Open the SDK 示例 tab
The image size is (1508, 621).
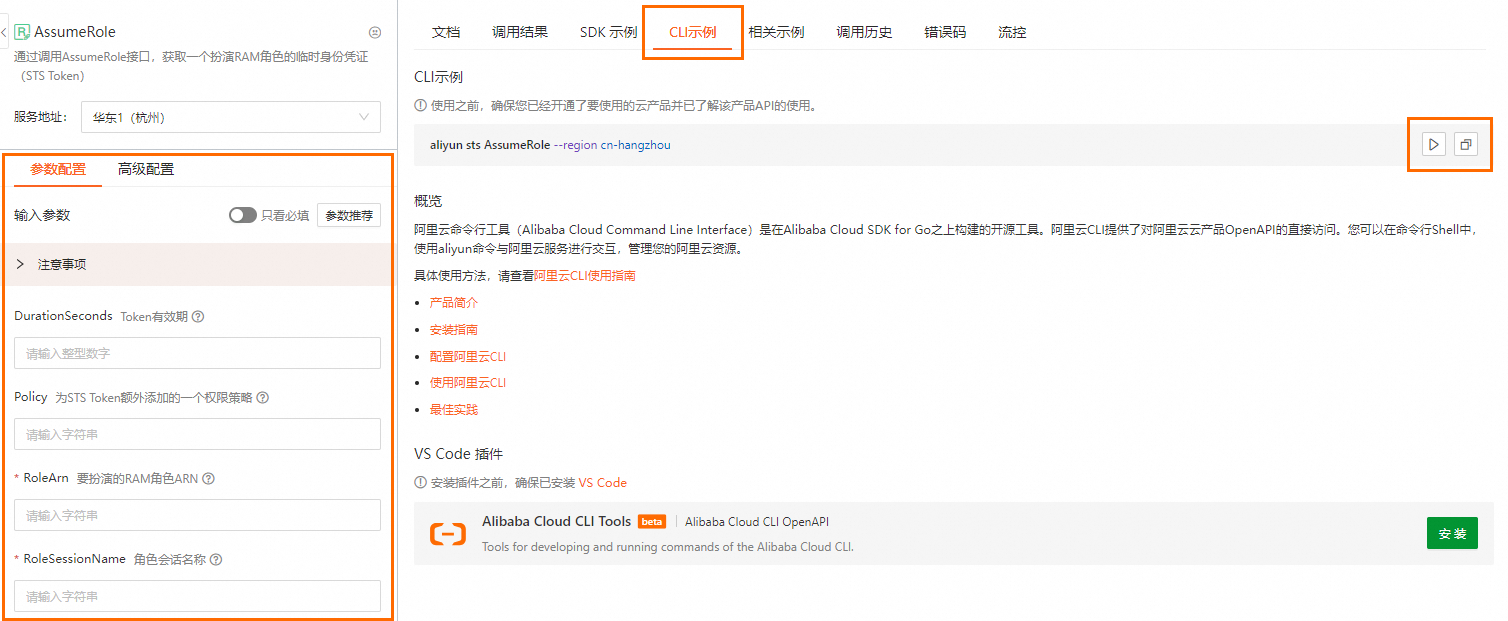tap(608, 32)
